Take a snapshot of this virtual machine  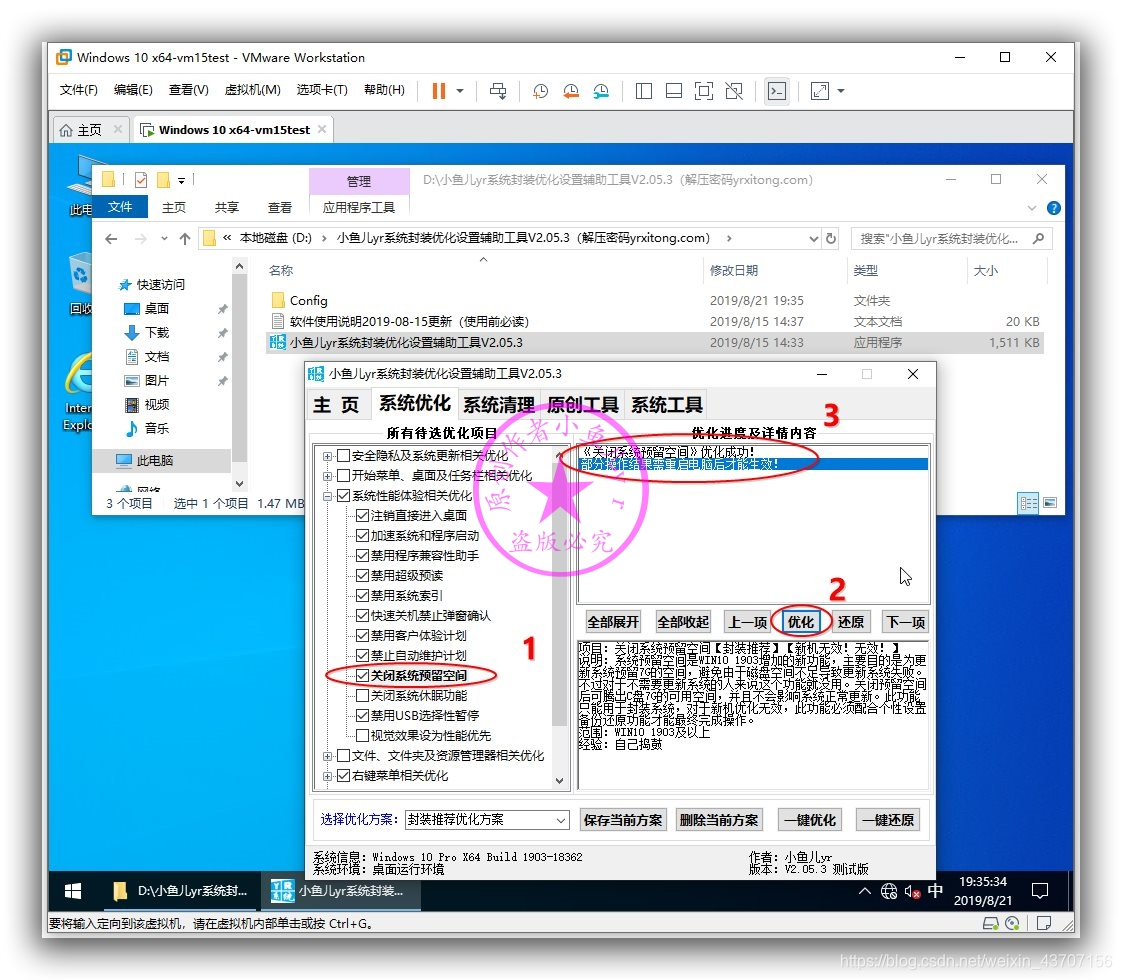pos(540,91)
